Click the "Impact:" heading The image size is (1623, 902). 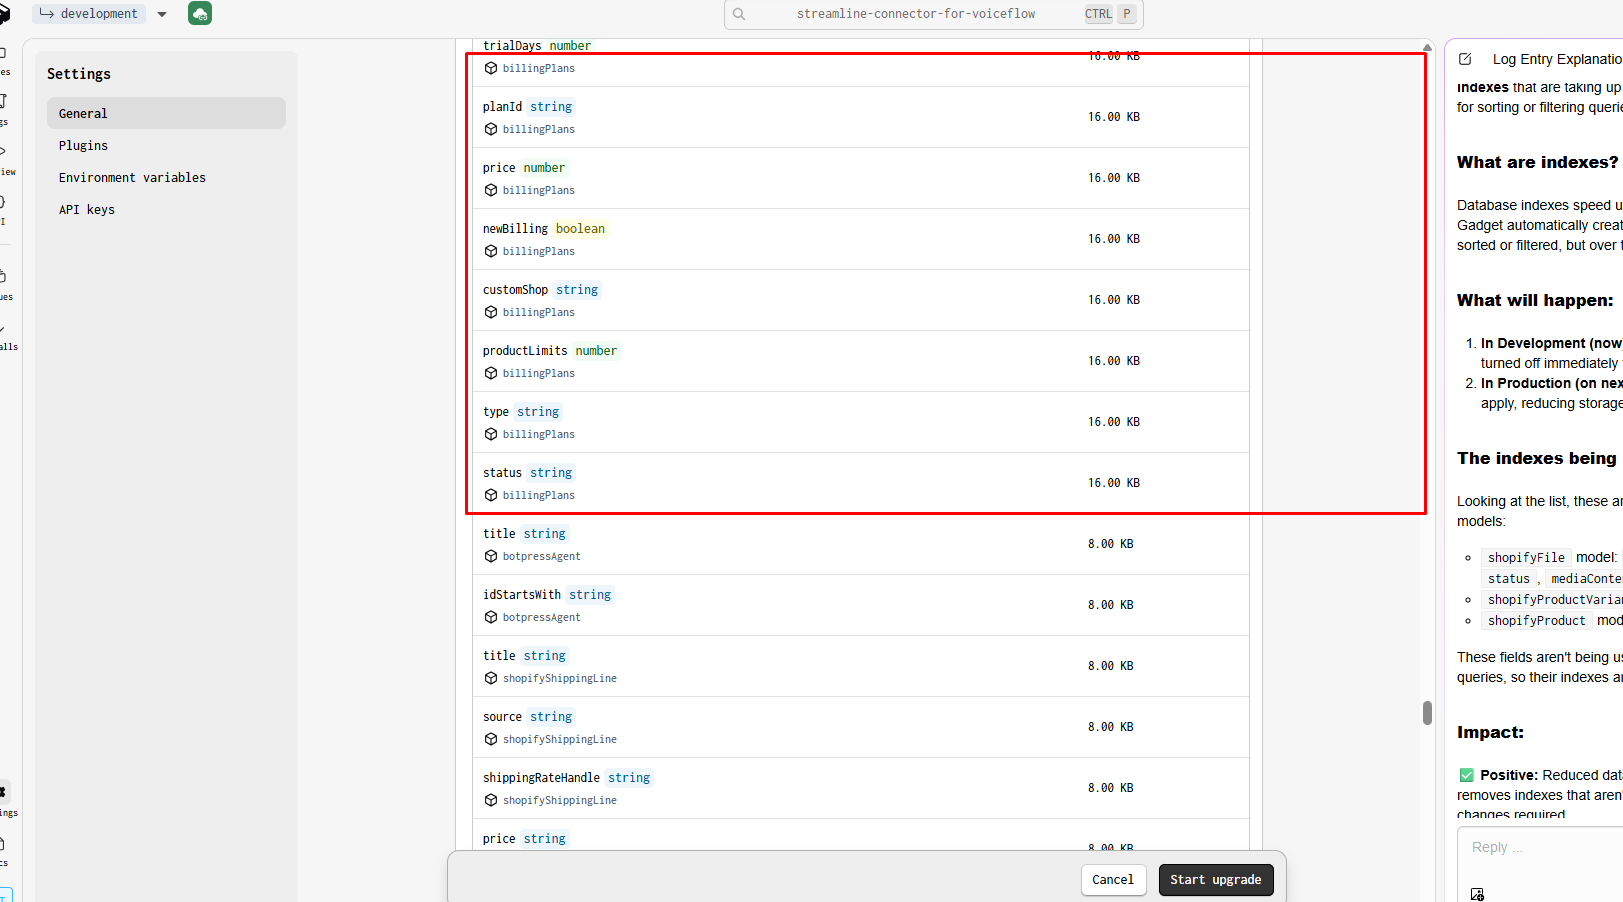coord(1490,732)
